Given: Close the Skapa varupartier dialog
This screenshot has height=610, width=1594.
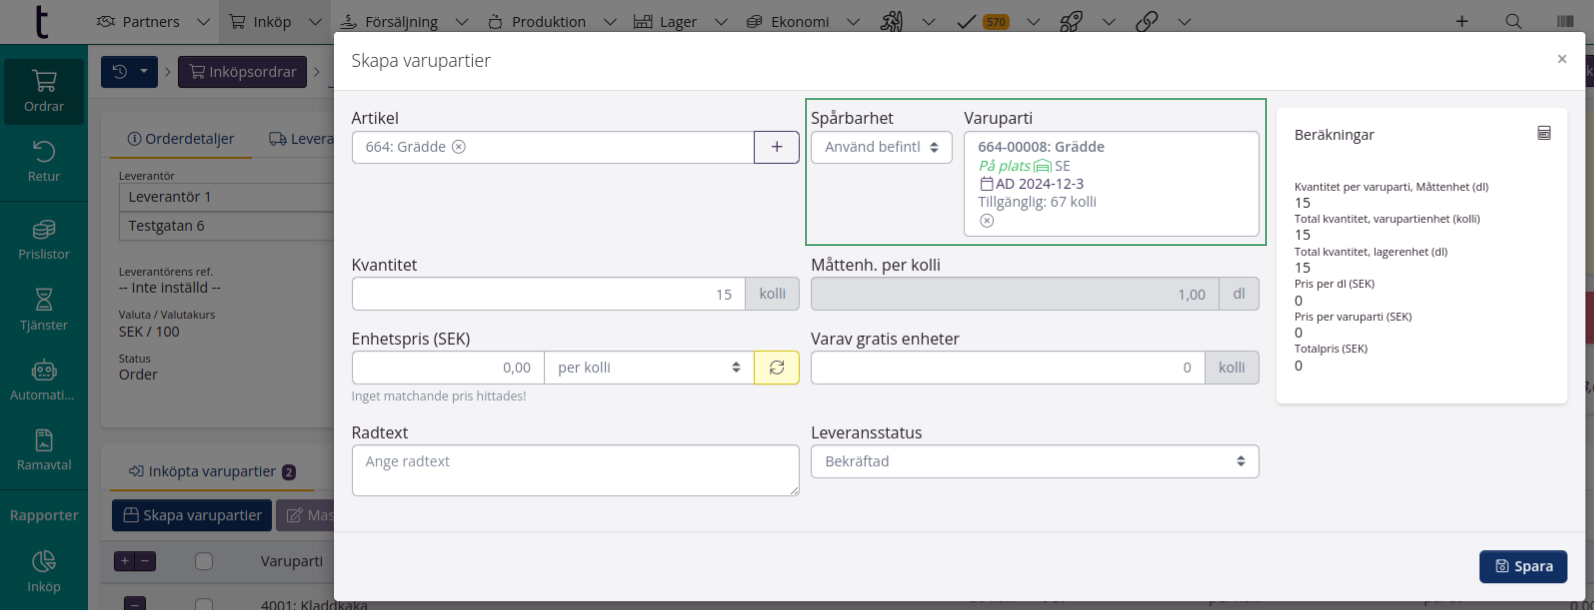Looking at the screenshot, I should [x=1561, y=60].
